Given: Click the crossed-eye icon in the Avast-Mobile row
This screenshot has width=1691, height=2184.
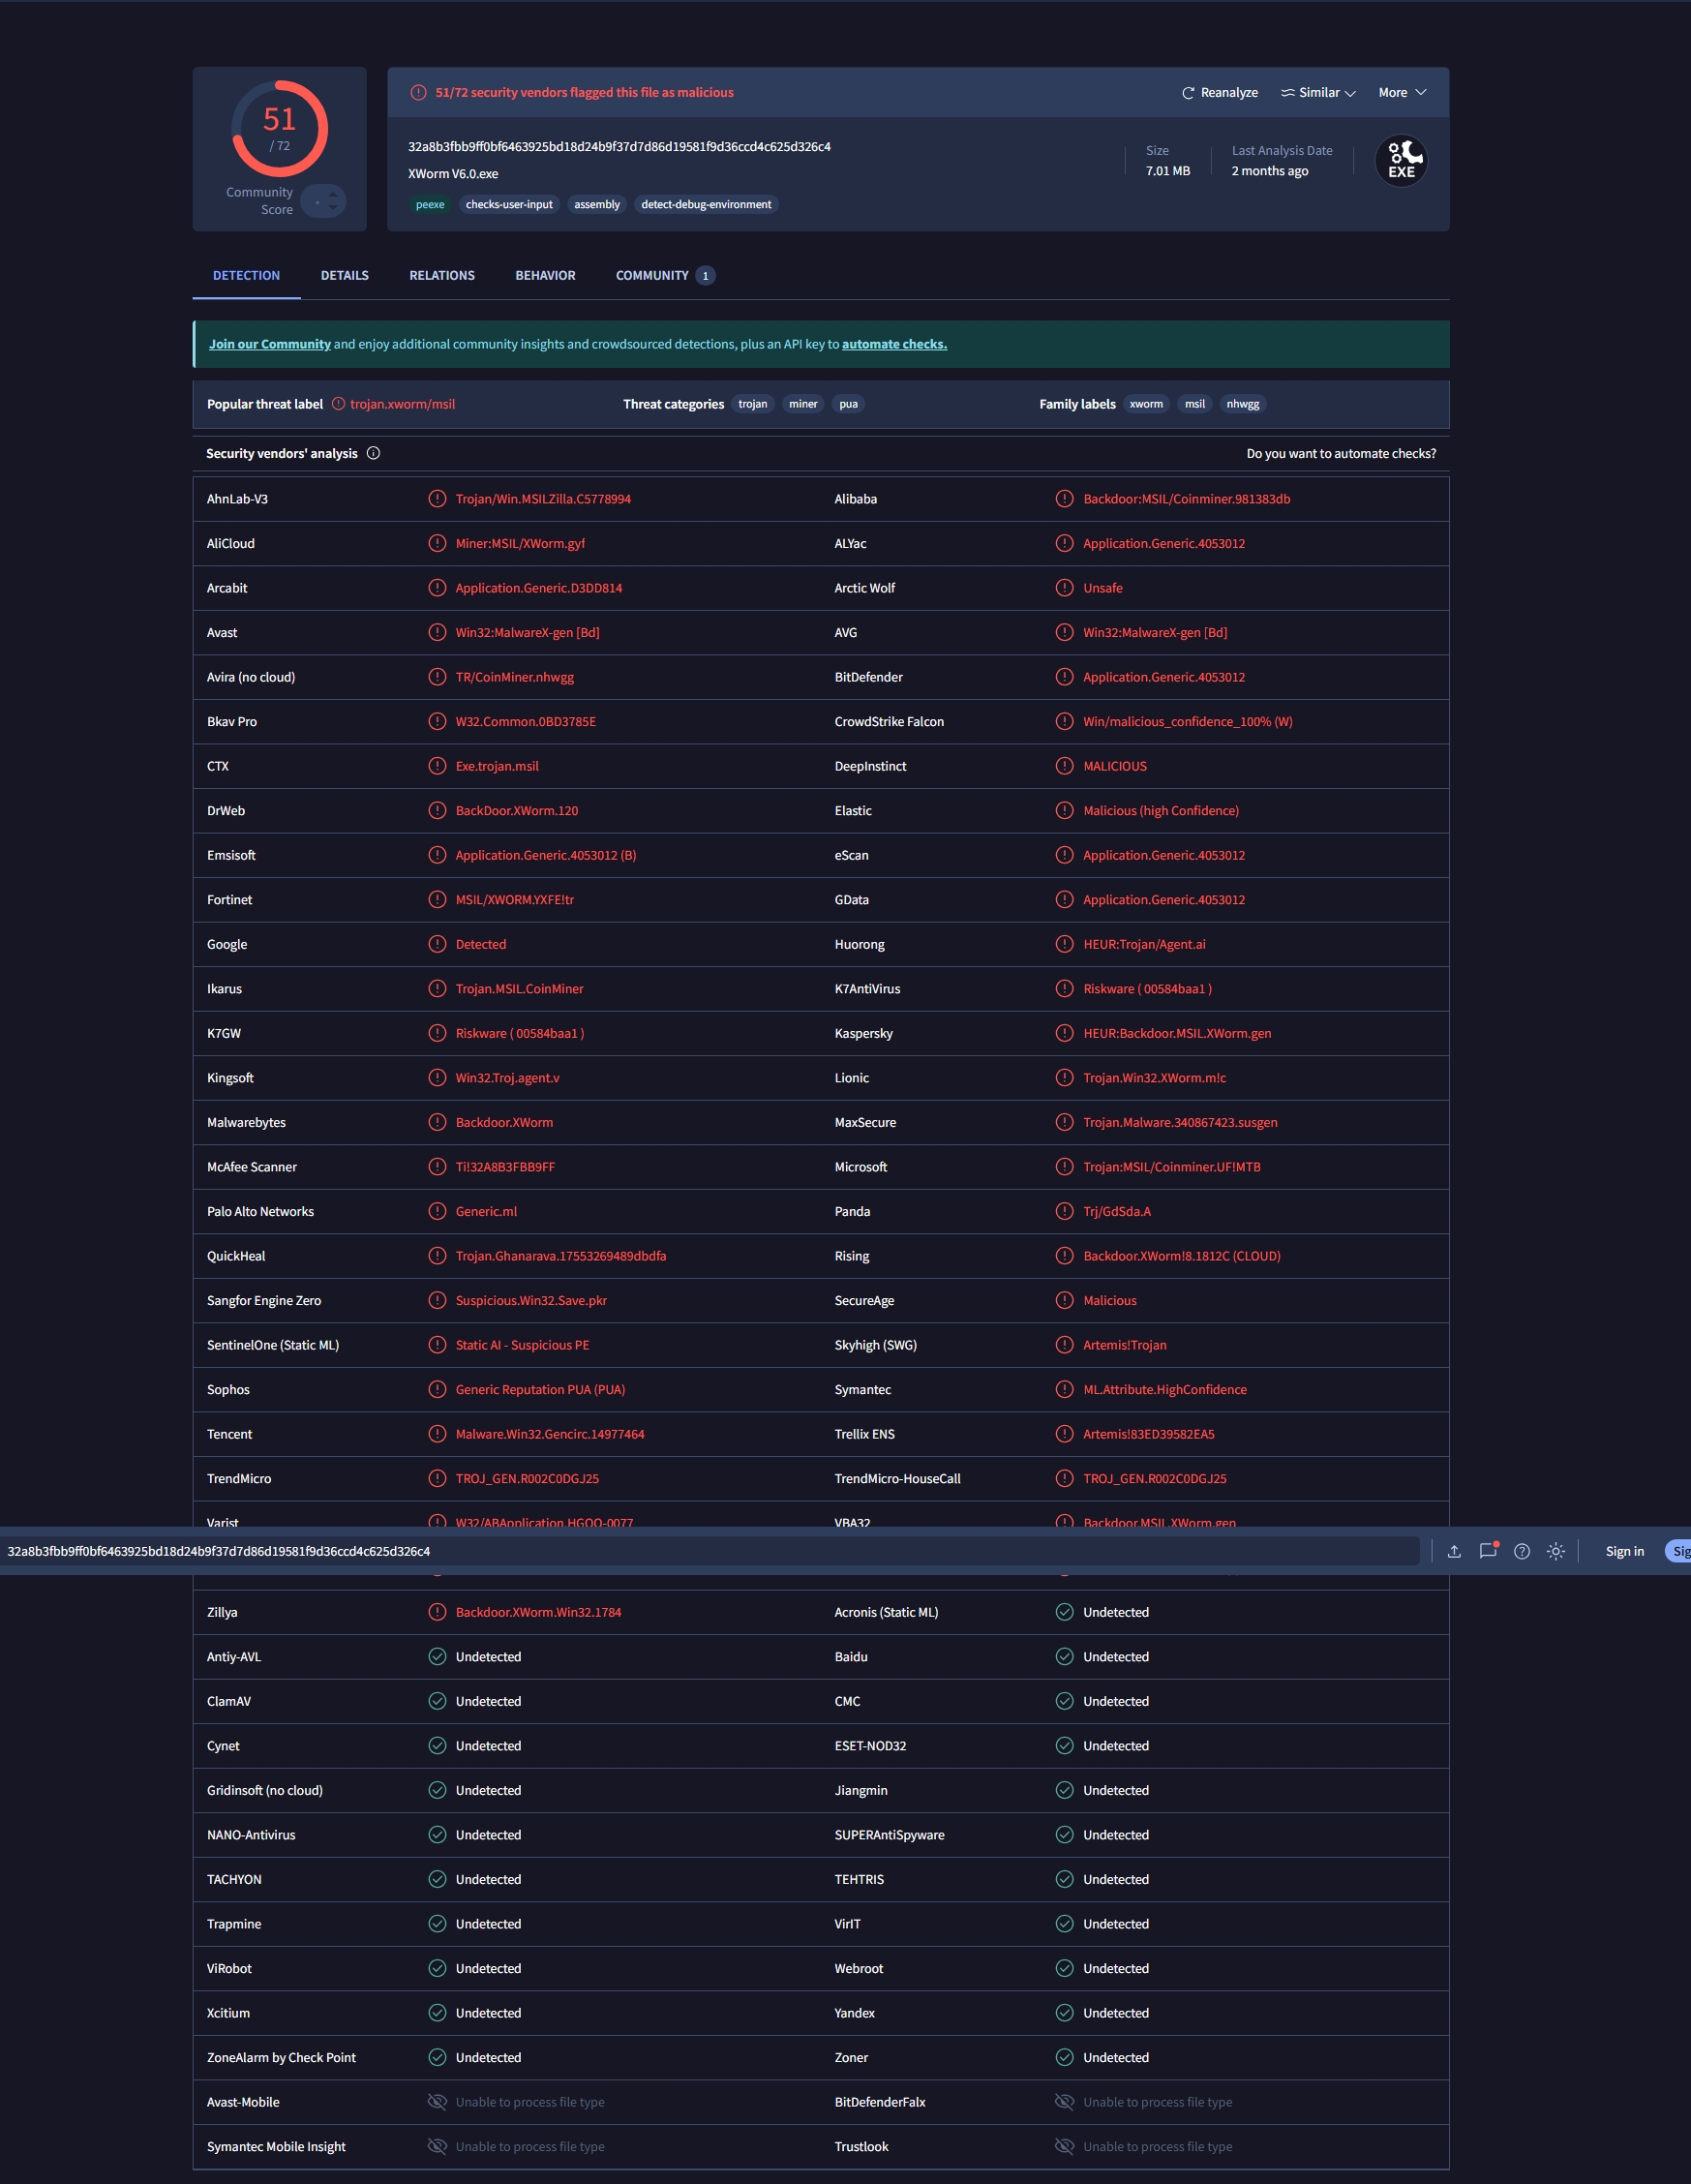Looking at the screenshot, I should (437, 2102).
